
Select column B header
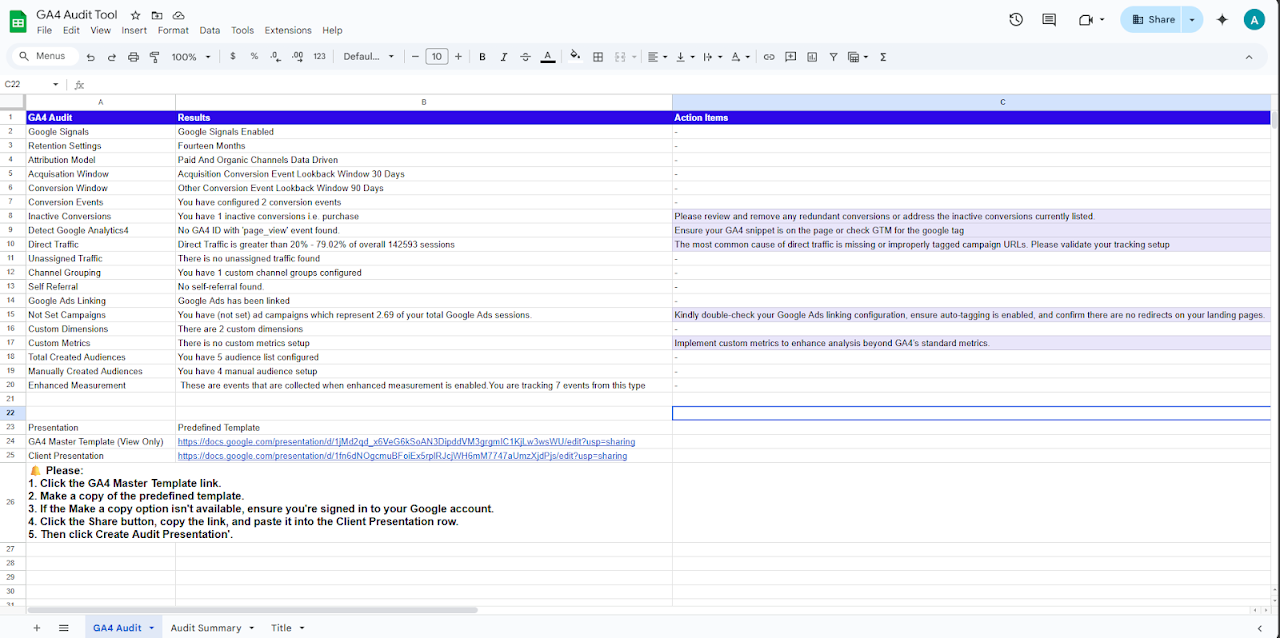pyautogui.click(x=424, y=102)
